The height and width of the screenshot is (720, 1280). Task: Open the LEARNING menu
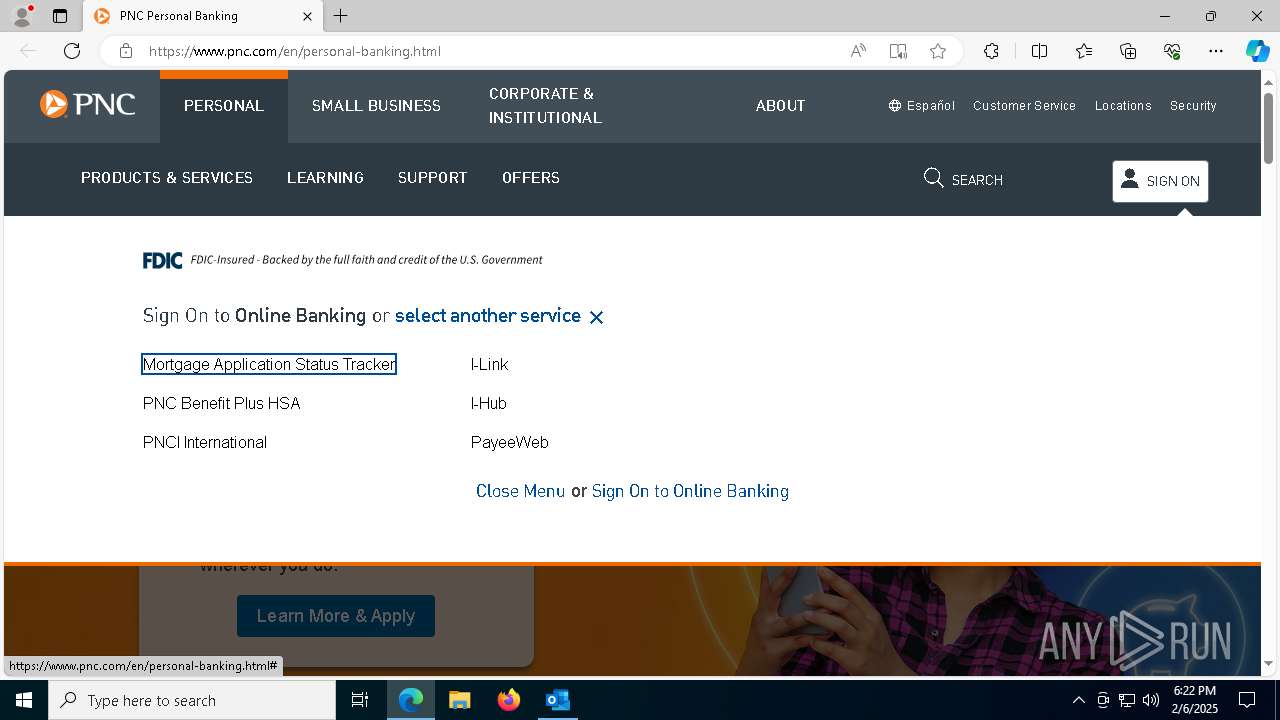[x=325, y=178]
